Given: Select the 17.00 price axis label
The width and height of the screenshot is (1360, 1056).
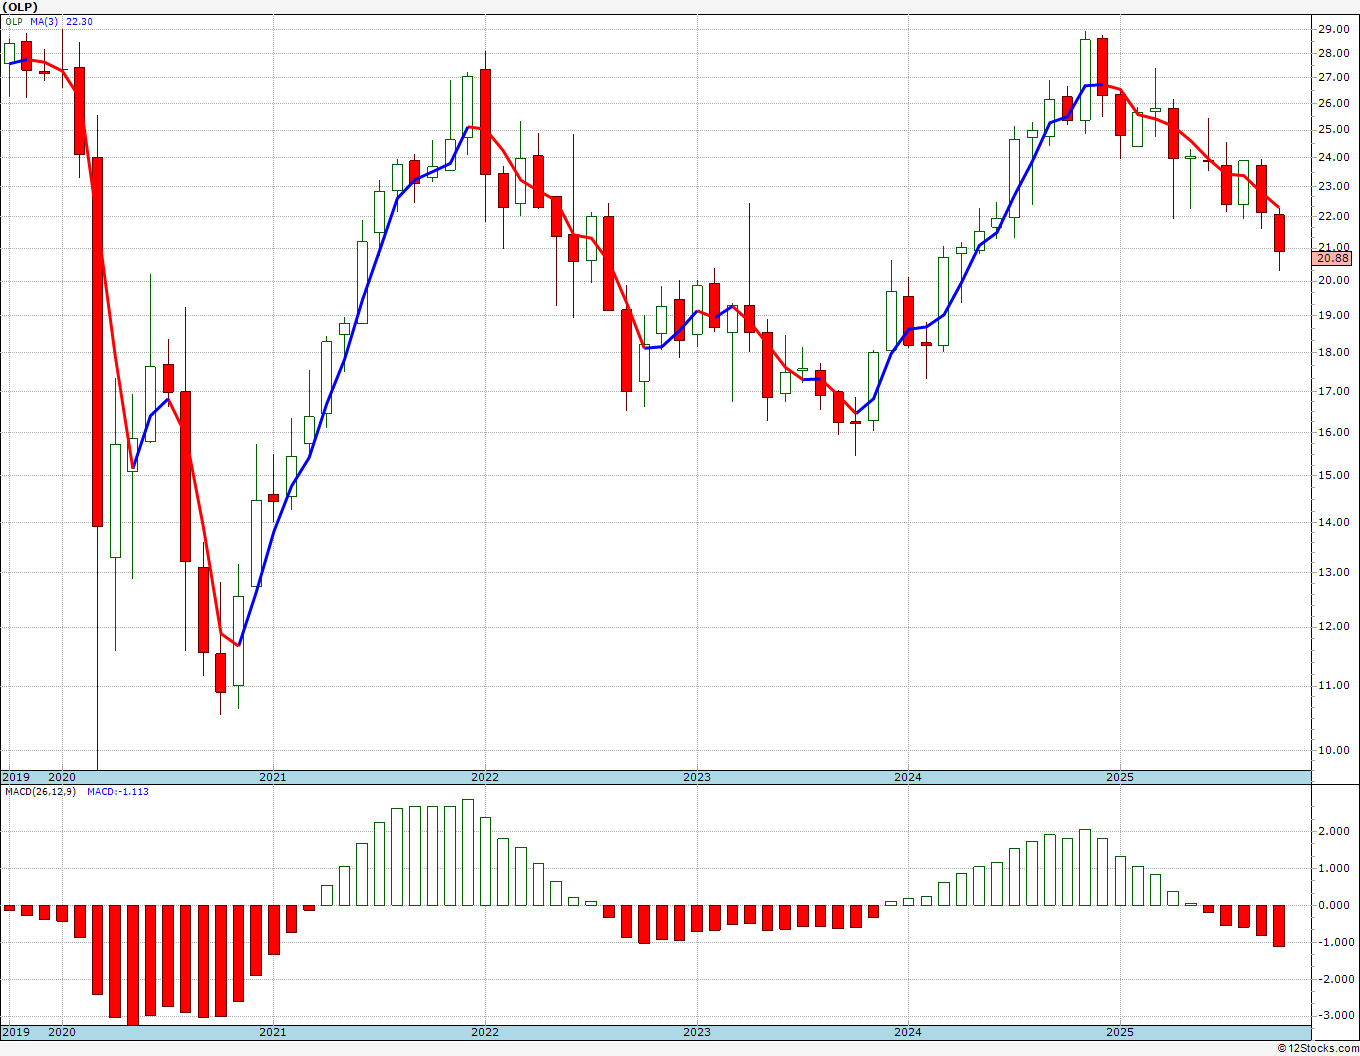Looking at the screenshot, I should click(1334, 391).
